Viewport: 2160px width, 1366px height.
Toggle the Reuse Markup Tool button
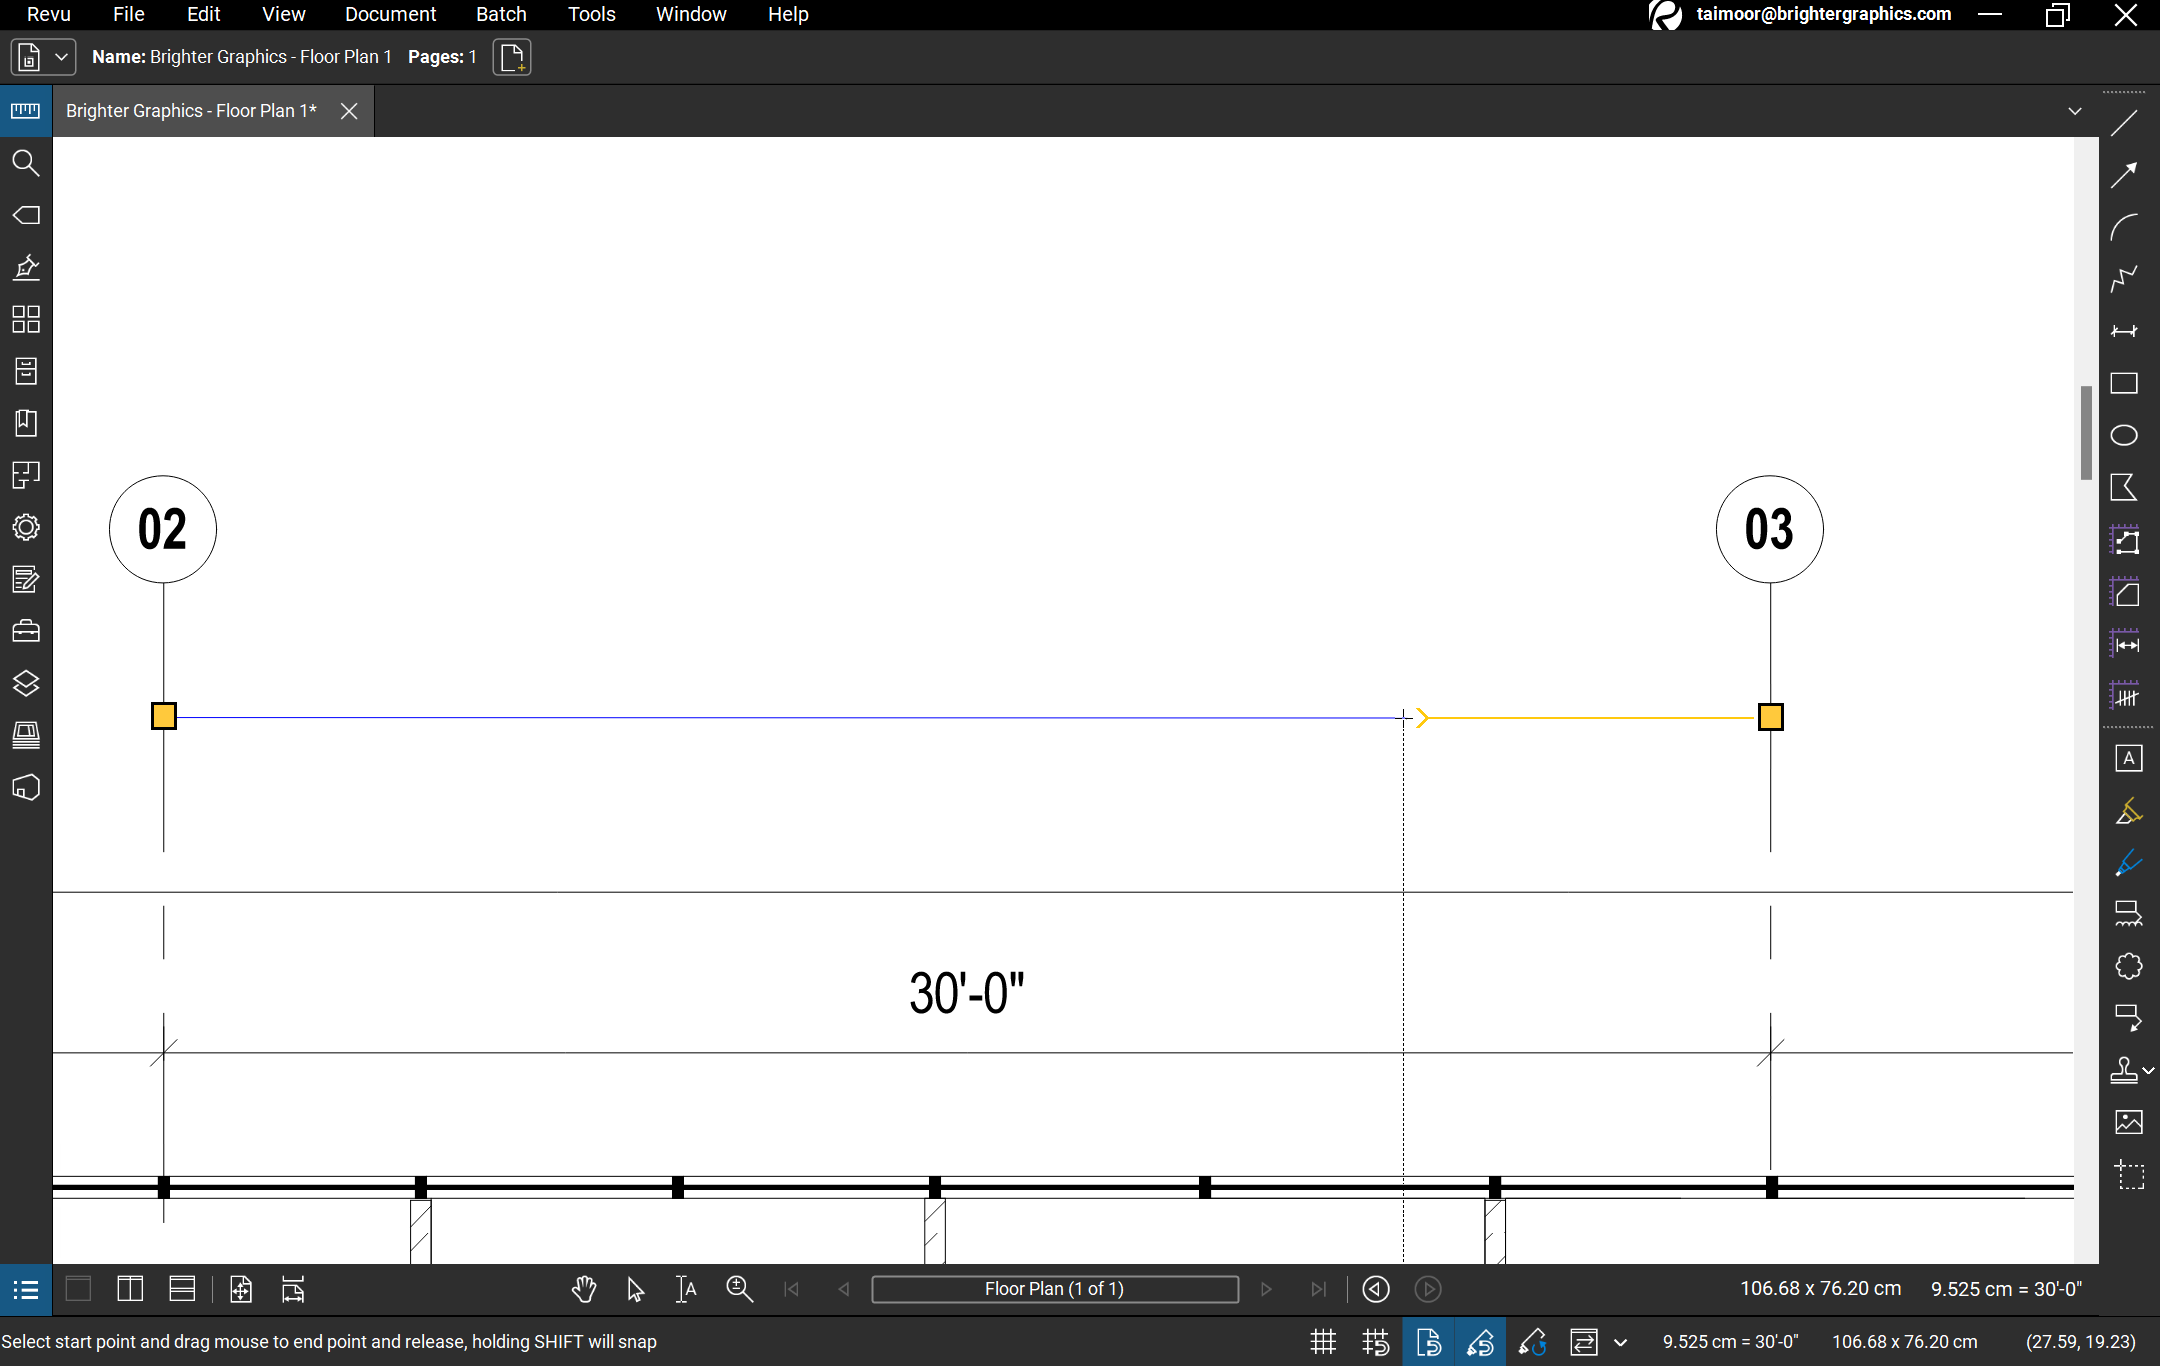[x=1532, y=1342]
